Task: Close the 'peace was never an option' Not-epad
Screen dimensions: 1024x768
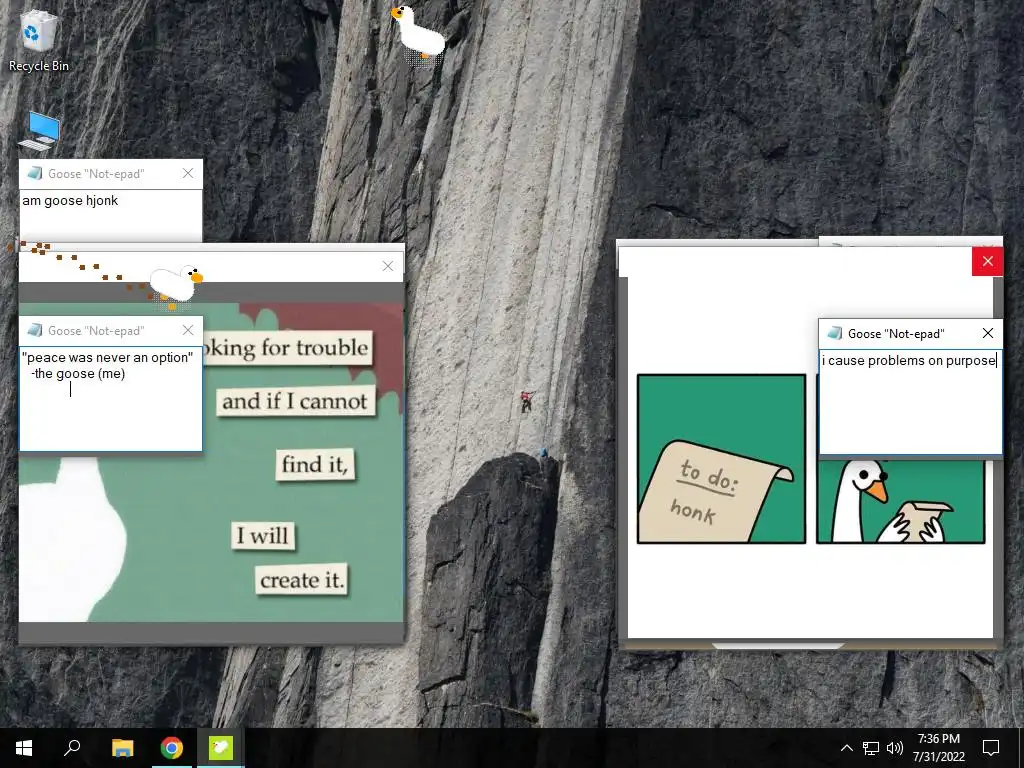Action: (188, 330)
